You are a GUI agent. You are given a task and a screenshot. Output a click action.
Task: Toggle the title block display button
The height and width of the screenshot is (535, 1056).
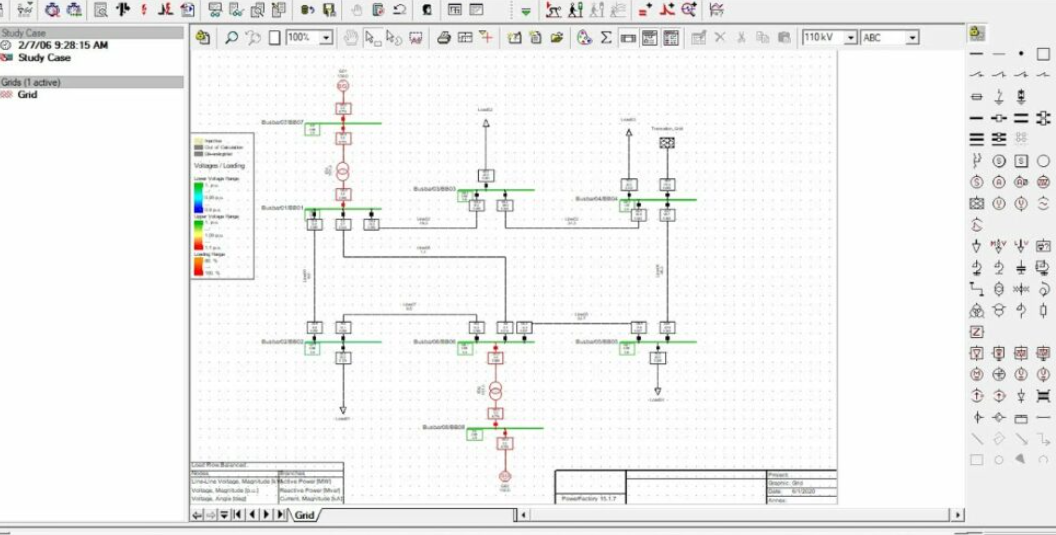point(649,38)
